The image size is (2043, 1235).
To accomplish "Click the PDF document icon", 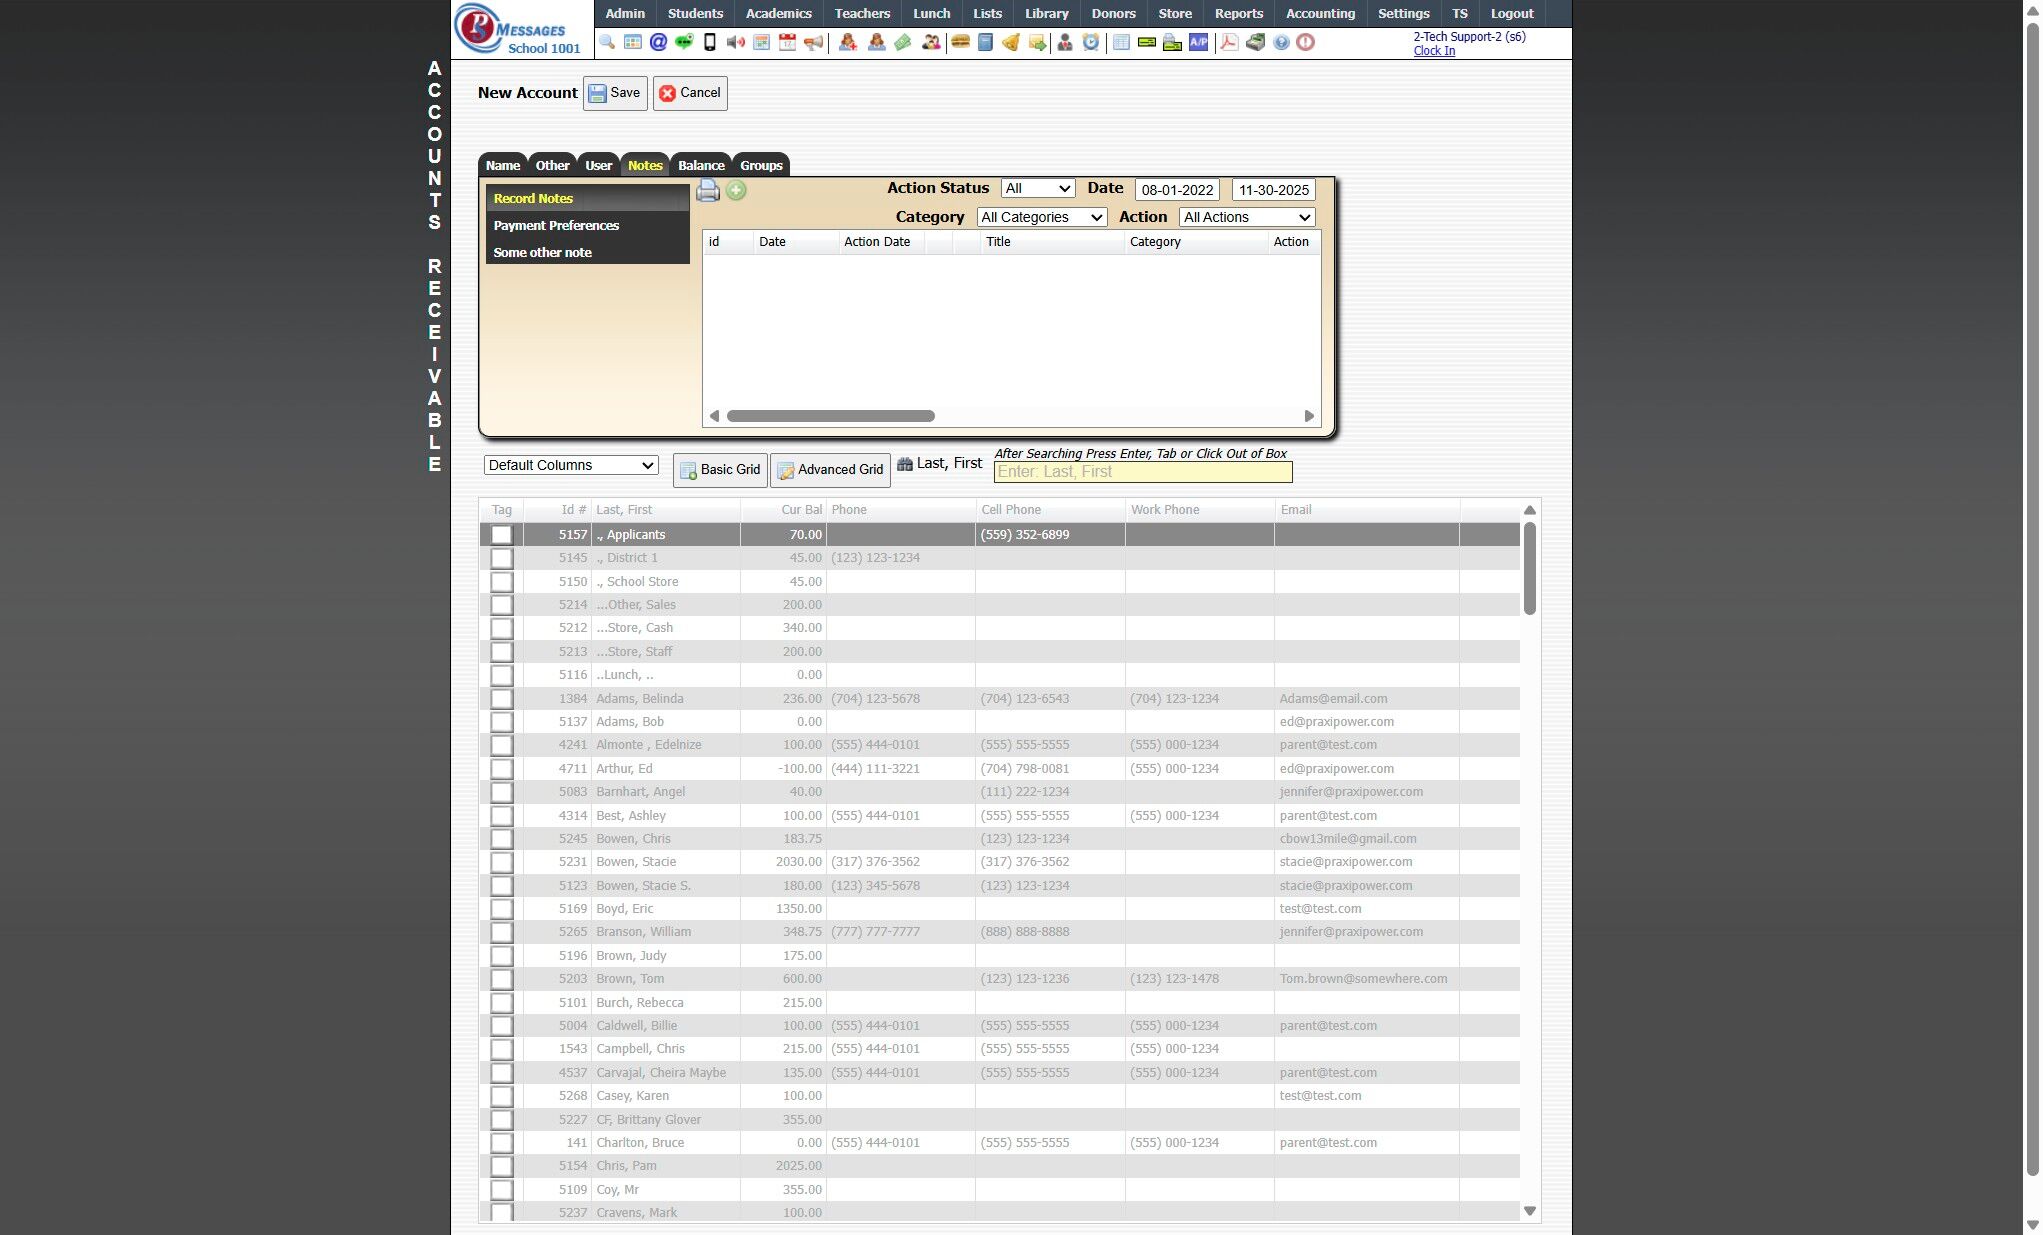I will pyautogui.click(x=1229, y=42).
